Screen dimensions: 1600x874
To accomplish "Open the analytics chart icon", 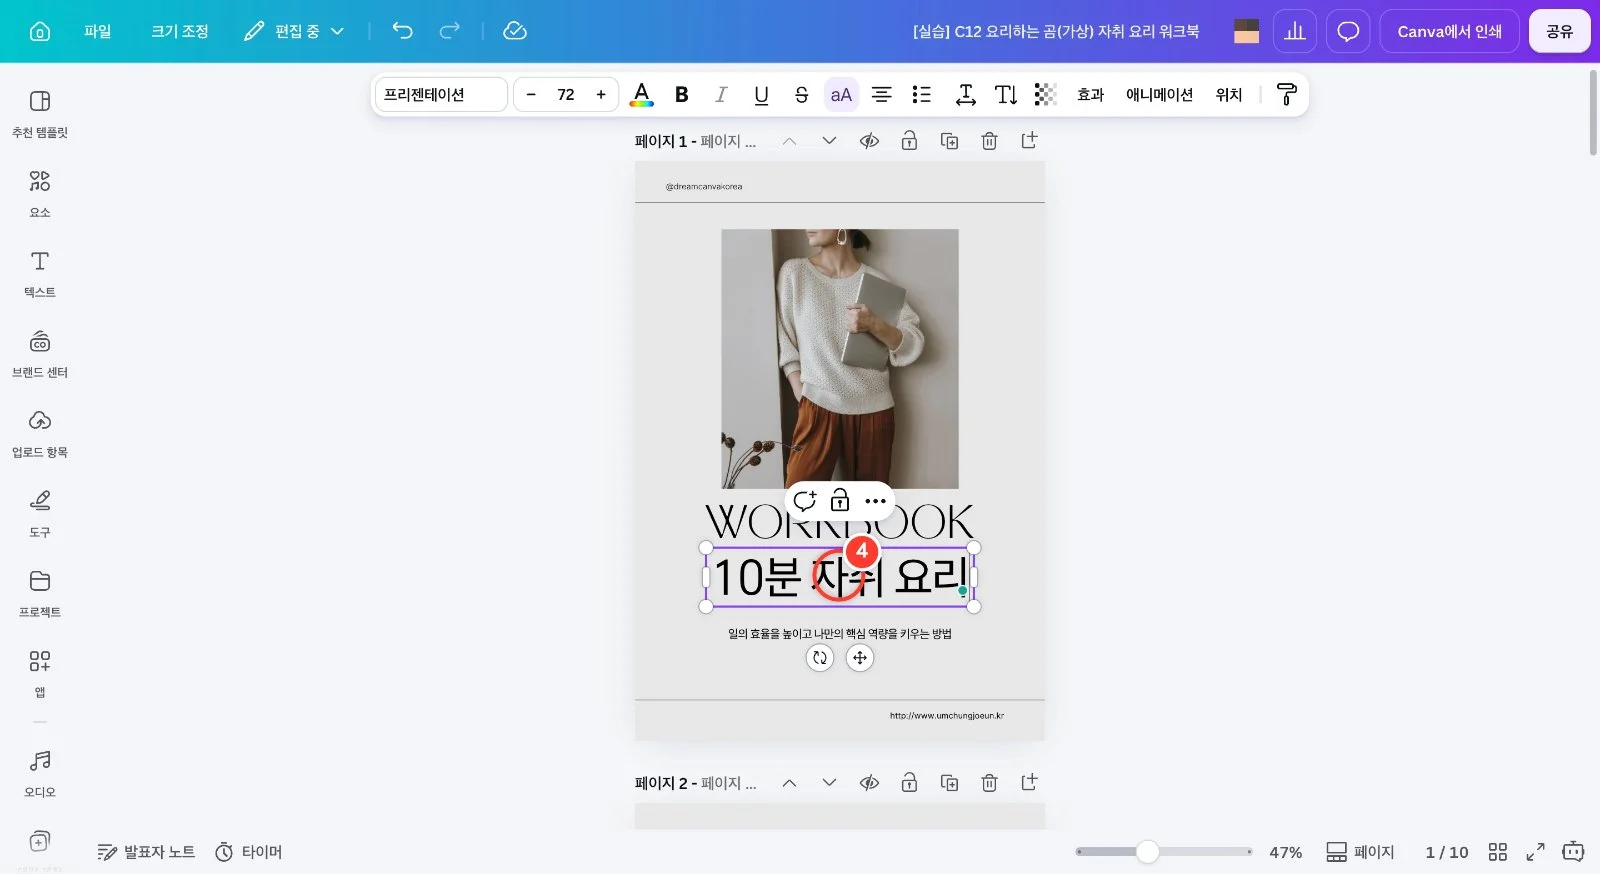I will pyautogui.click(x=1295, y=31).
